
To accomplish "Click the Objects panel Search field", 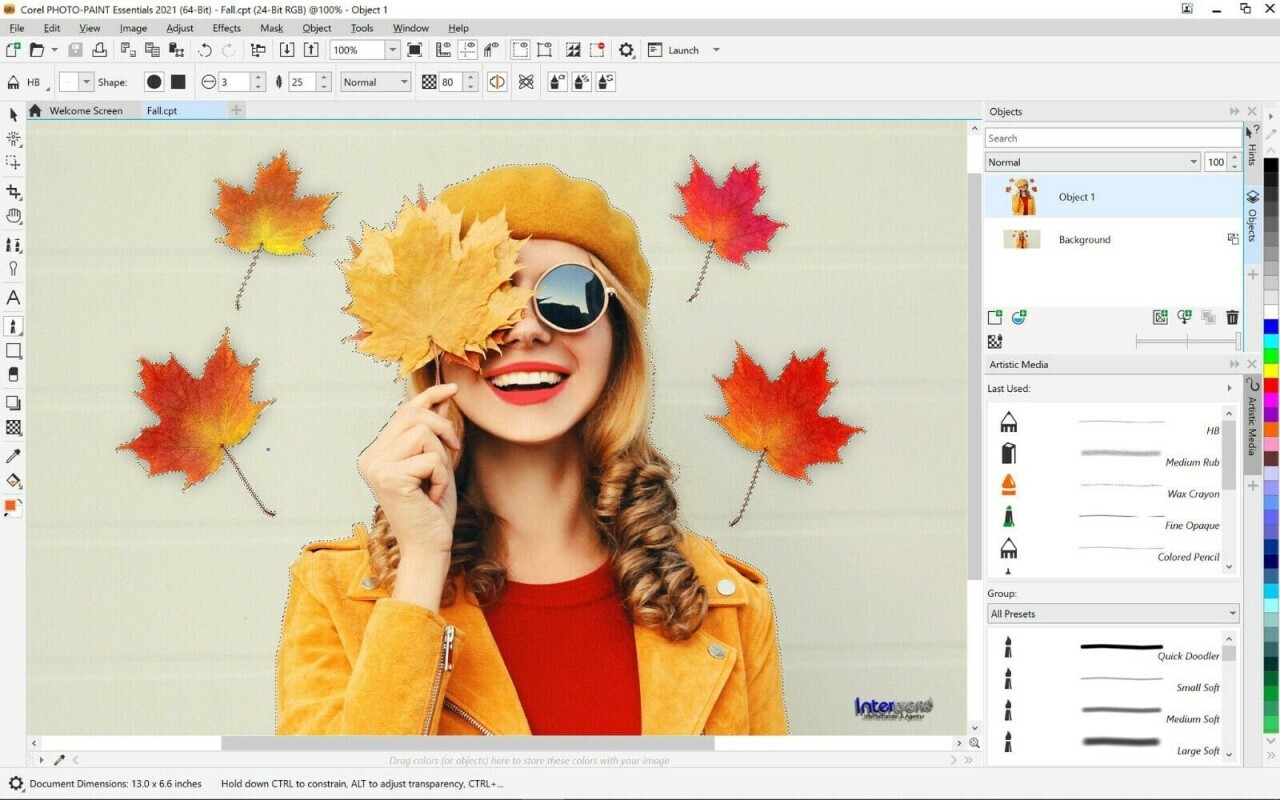I will [1112, 138].
